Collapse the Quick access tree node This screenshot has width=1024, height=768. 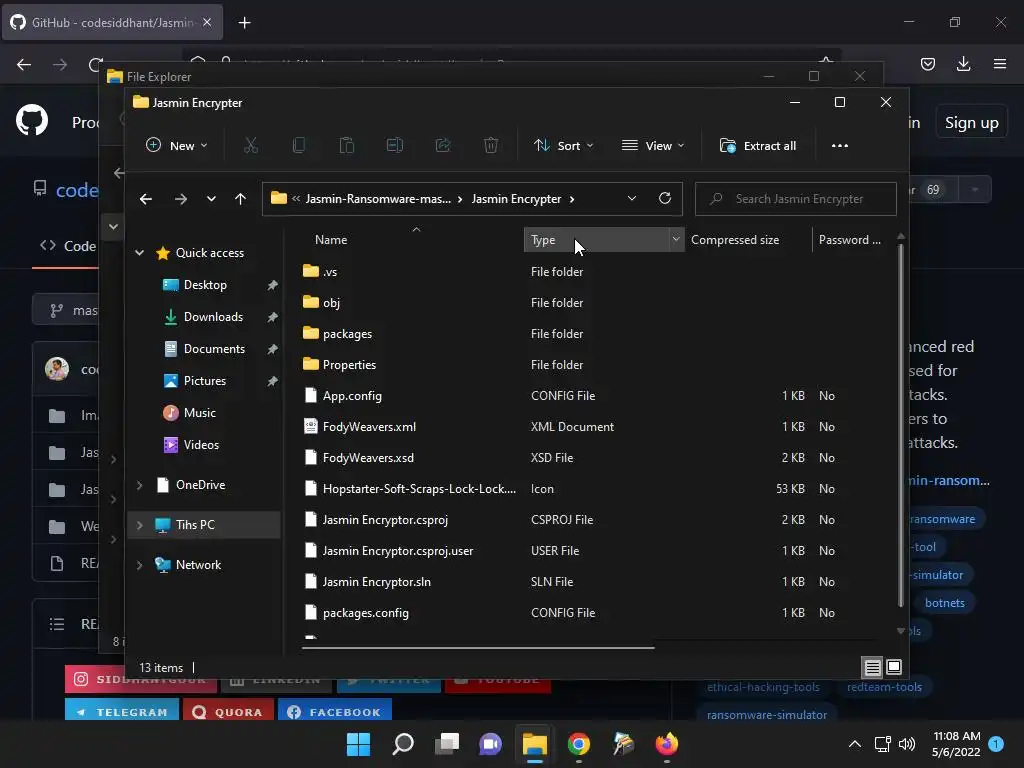pos(139,253)
